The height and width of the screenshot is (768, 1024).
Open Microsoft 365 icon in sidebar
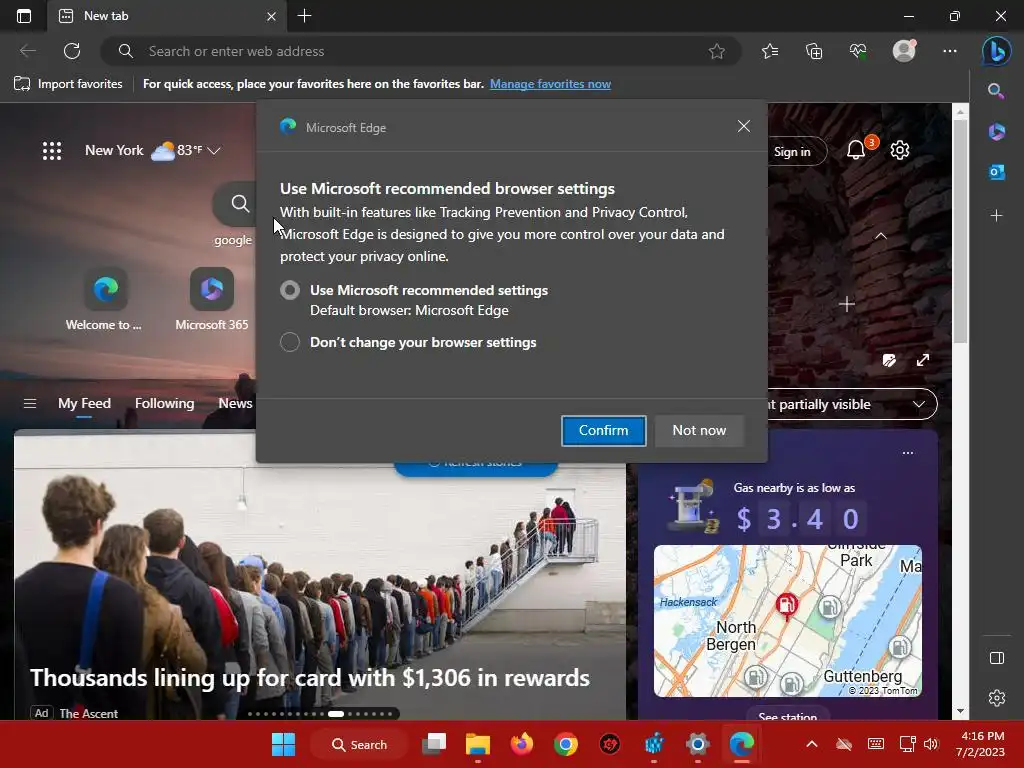[x=996, y=131]
